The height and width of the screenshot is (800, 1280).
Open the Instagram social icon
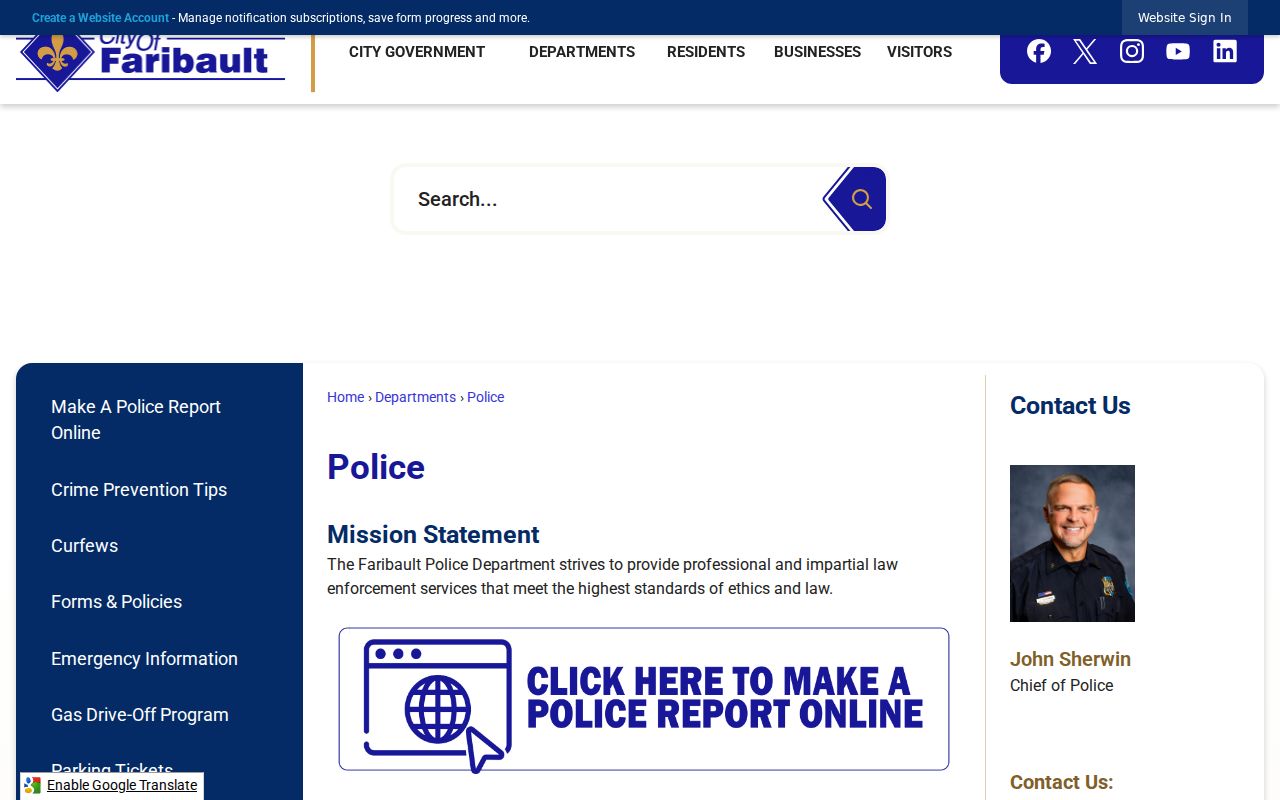pyautogui.click(x=1132, y=51)
